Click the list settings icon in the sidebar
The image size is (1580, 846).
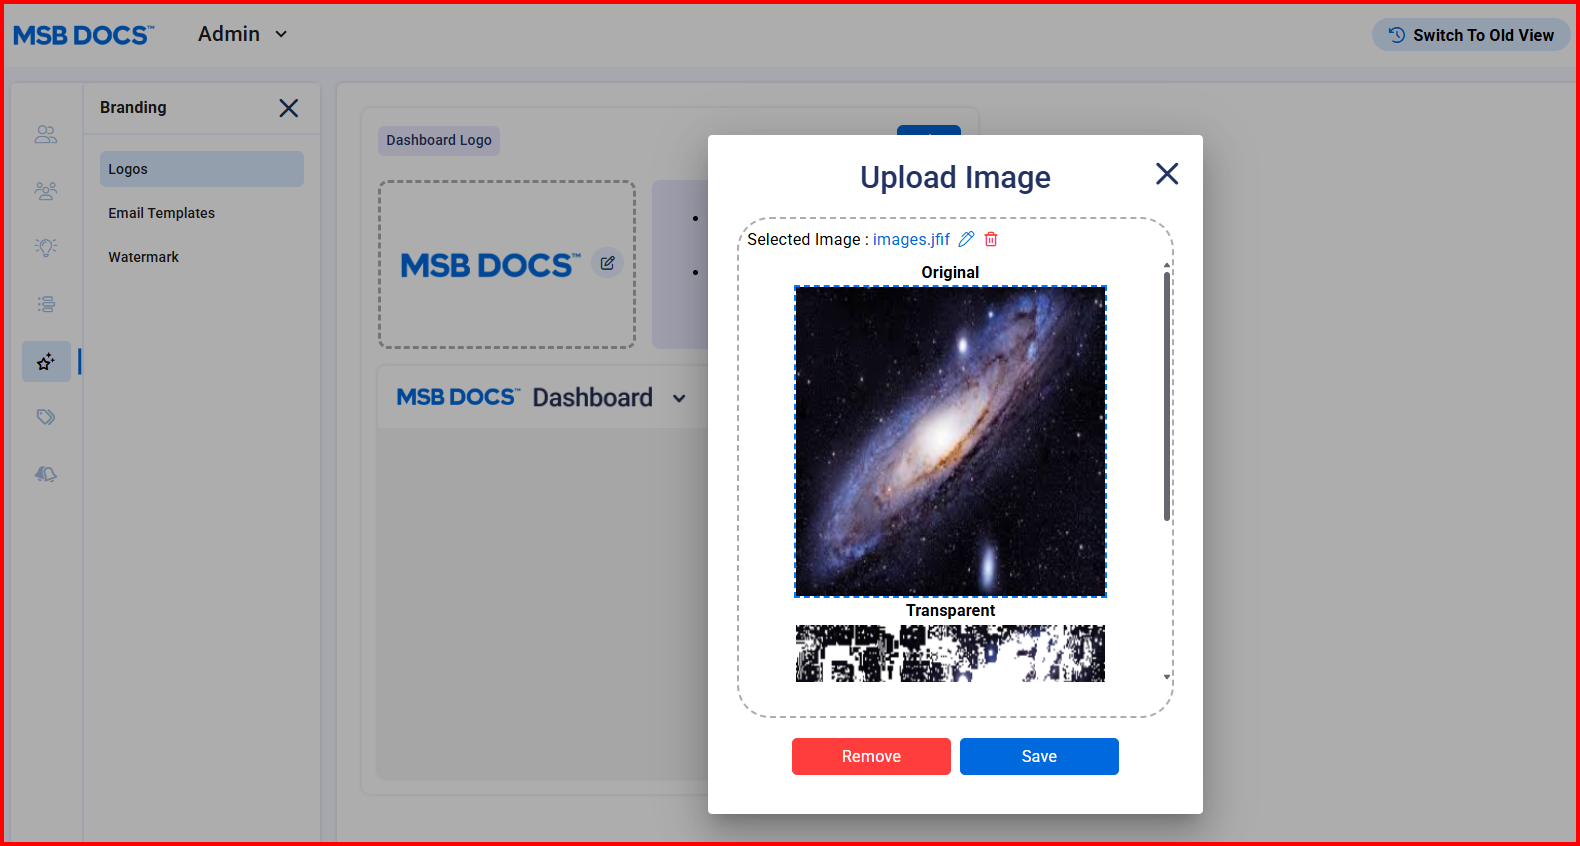pyautogui.click(x=46, y=304)
